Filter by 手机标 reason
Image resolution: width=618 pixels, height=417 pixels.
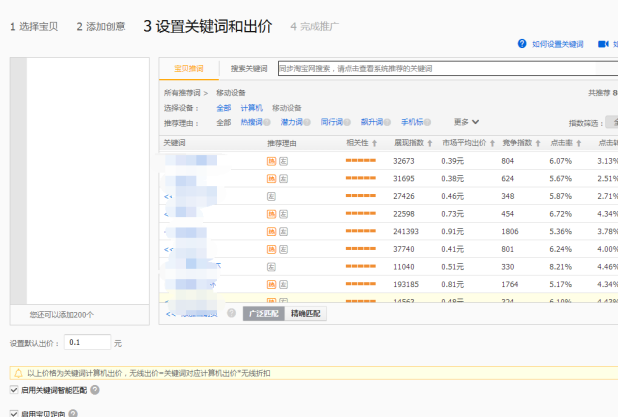click(x=412, y=122)
